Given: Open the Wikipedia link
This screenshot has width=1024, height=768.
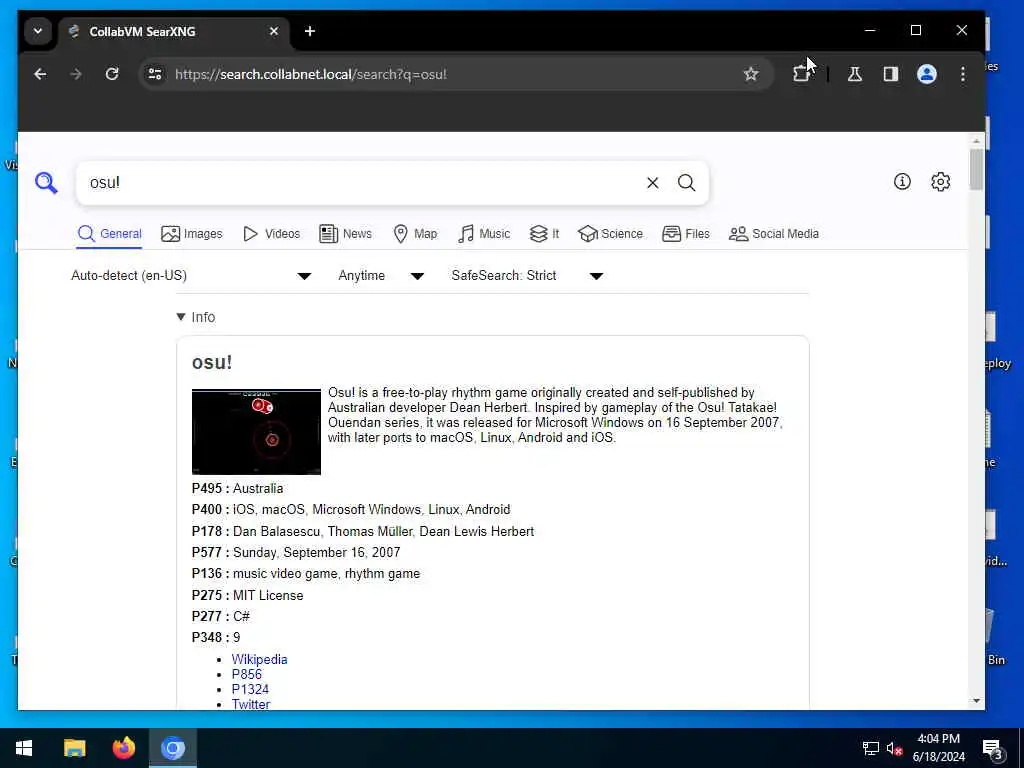Looking at the screenshot, I should (259, 659).
